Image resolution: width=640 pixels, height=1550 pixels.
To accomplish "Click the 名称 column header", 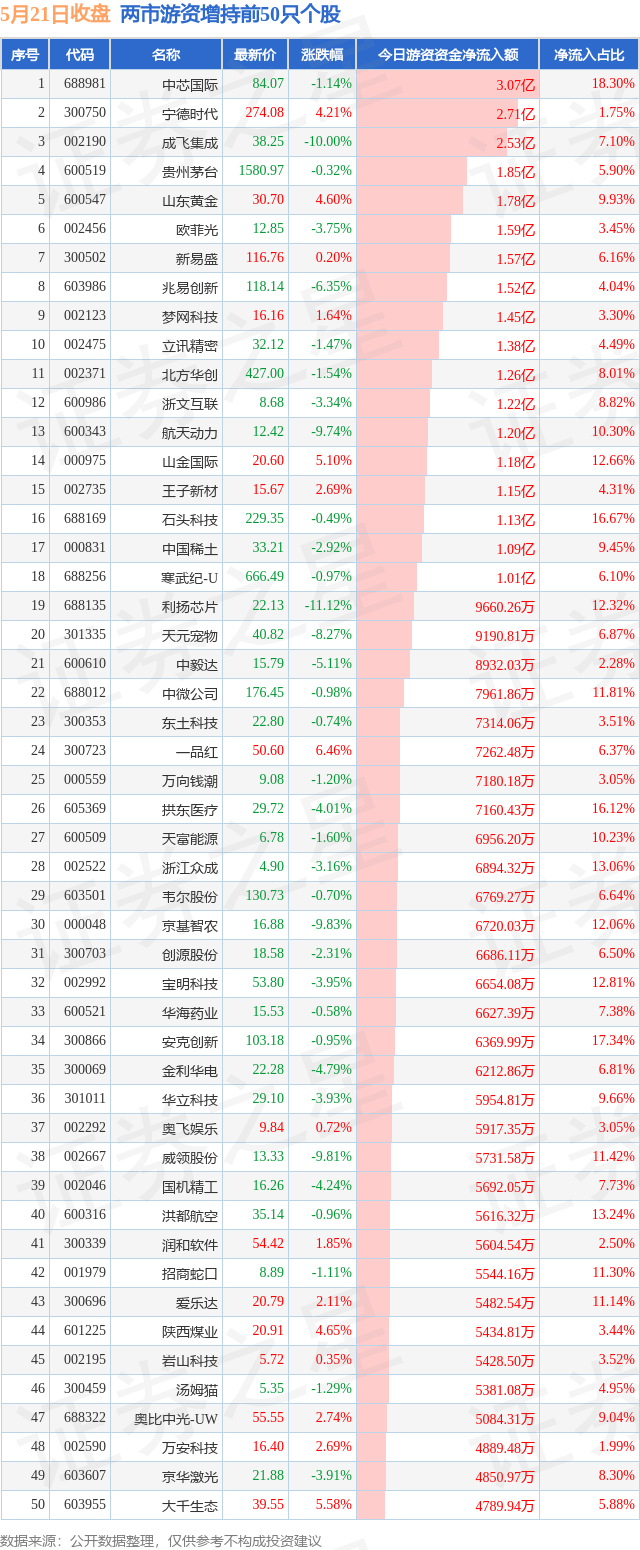I will coord(166,55).
